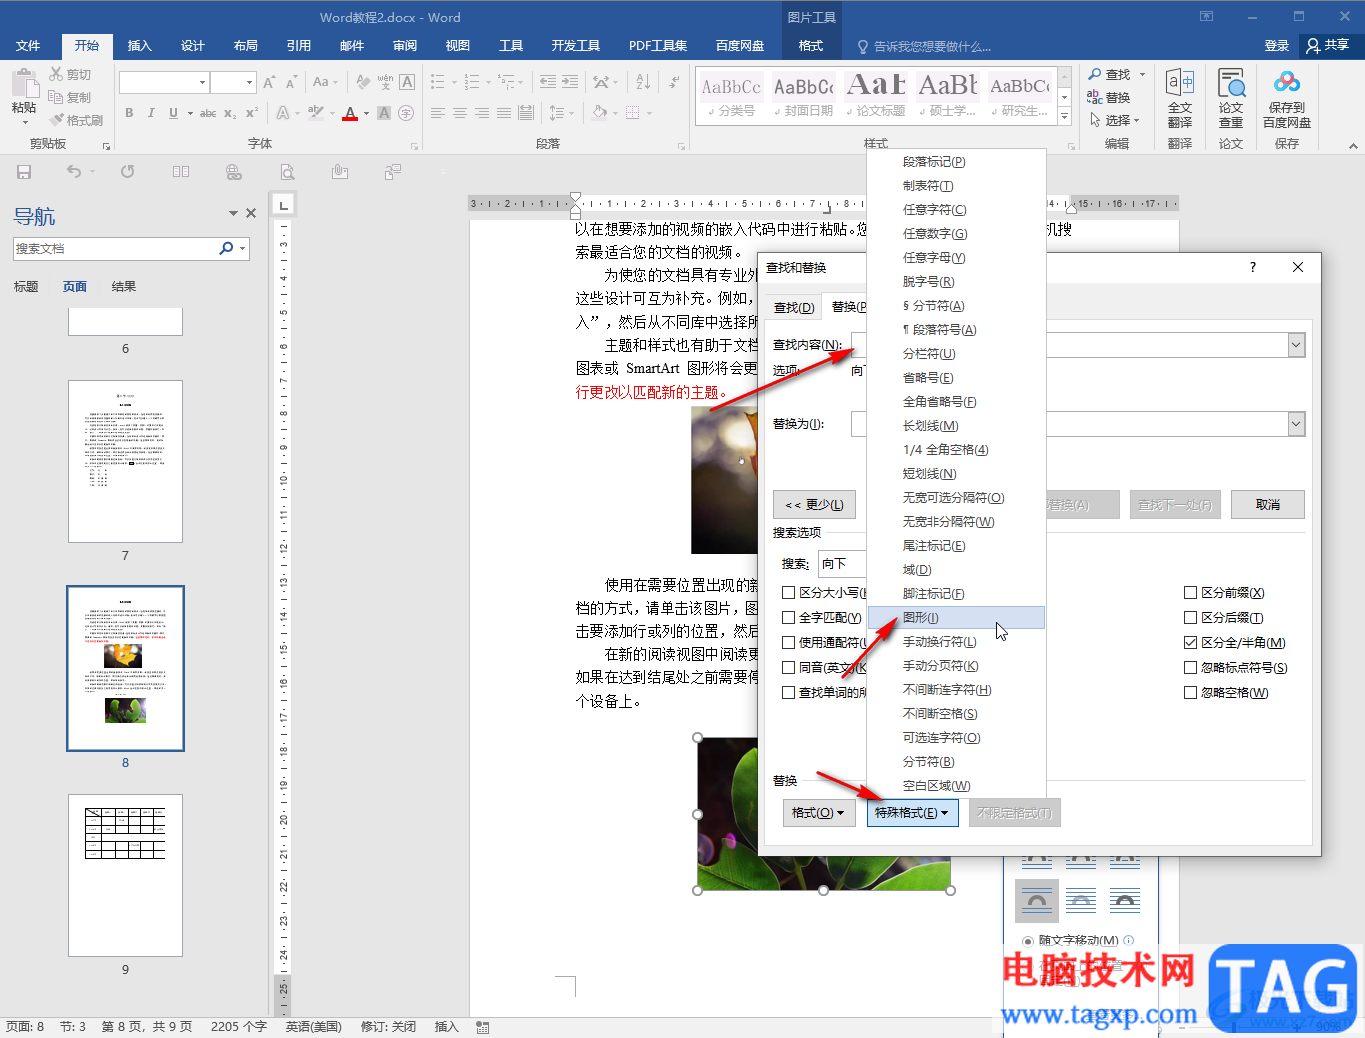Expand the styles gallery more arrow

[1065, 118]
